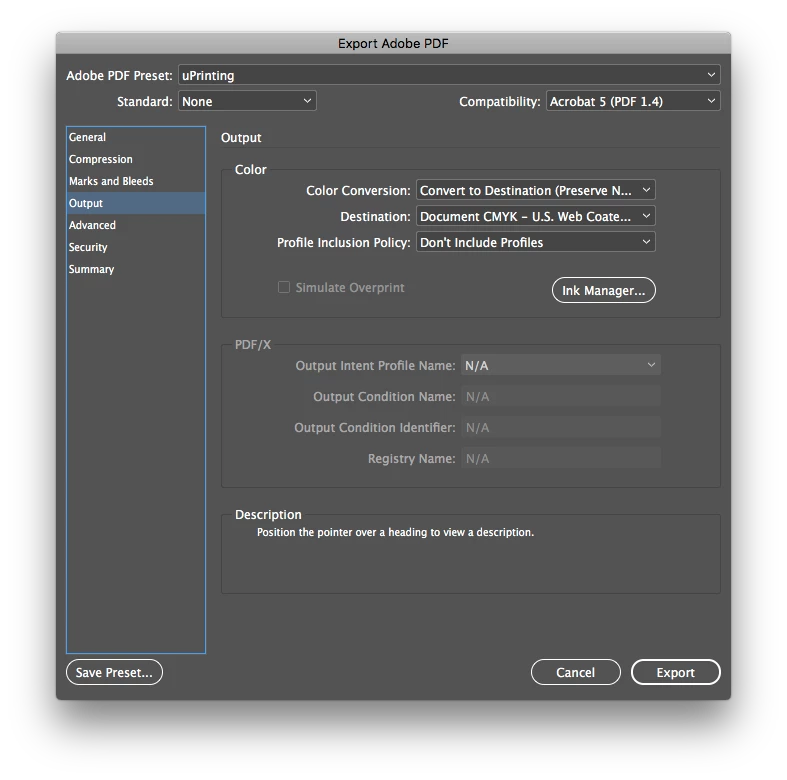Cancel the PDF export dialog
The height and width of the screenshot is (780, 787).
point(576,672)
